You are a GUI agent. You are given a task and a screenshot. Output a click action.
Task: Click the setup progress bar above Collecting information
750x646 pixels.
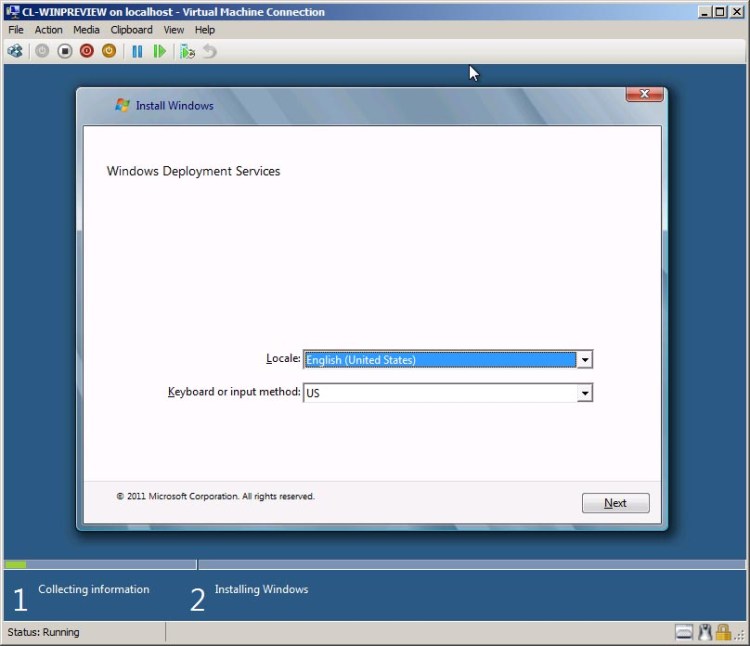coord(100,565)
